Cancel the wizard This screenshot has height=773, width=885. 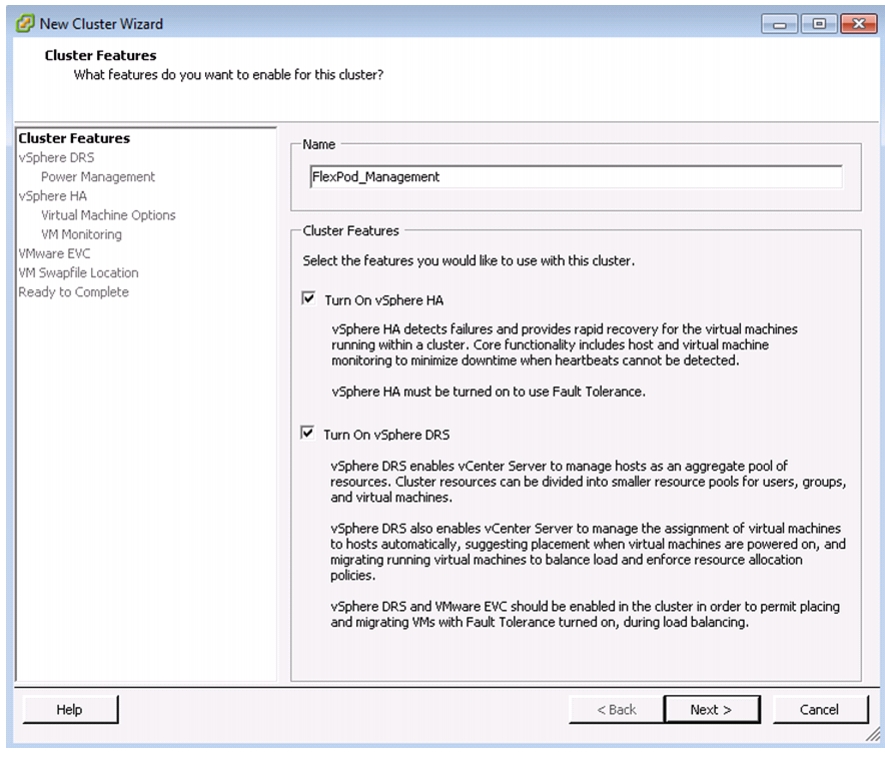(819, 709)
